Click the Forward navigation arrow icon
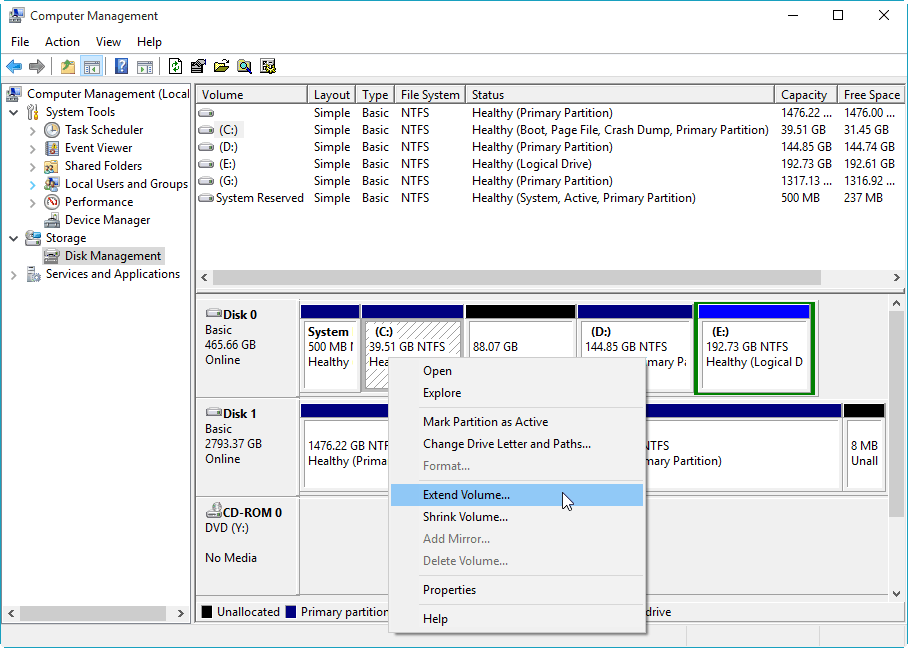 click(x=38, y=66)
